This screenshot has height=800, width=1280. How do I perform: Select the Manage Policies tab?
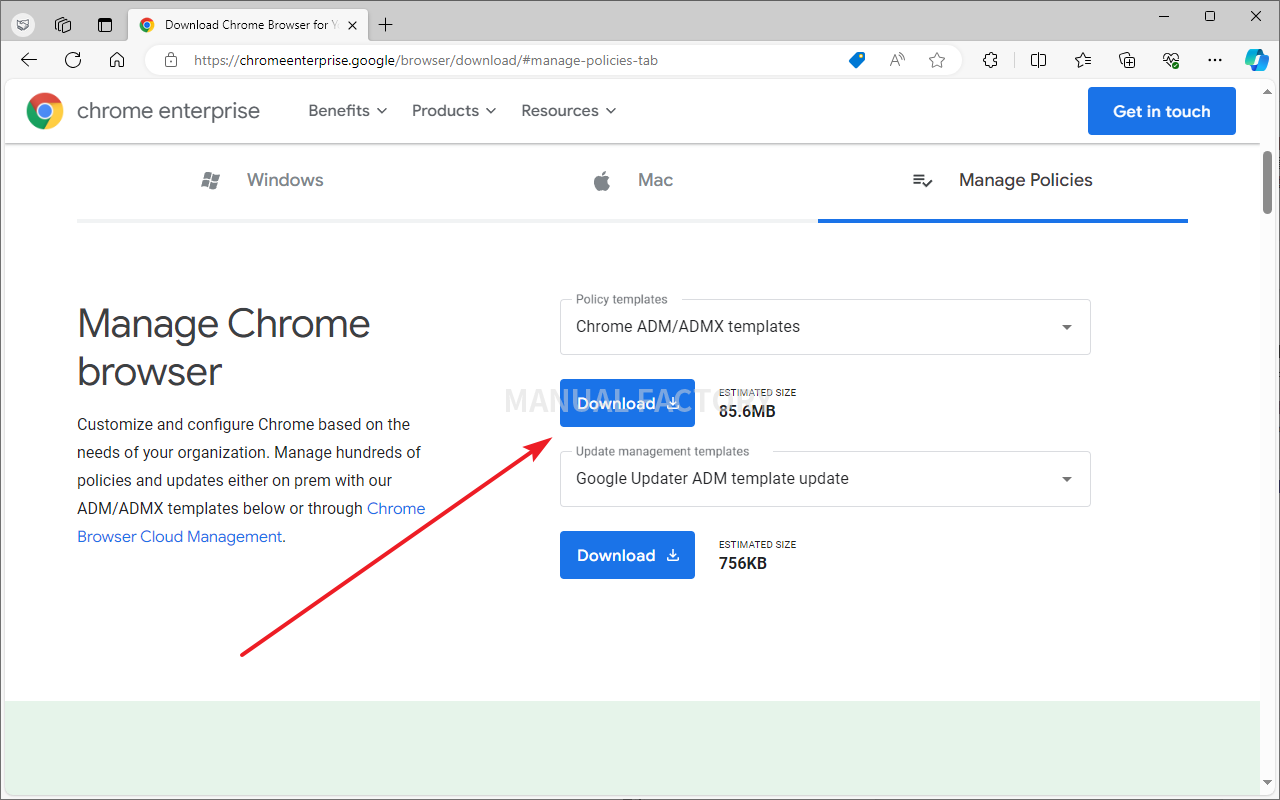[1003, 180]
